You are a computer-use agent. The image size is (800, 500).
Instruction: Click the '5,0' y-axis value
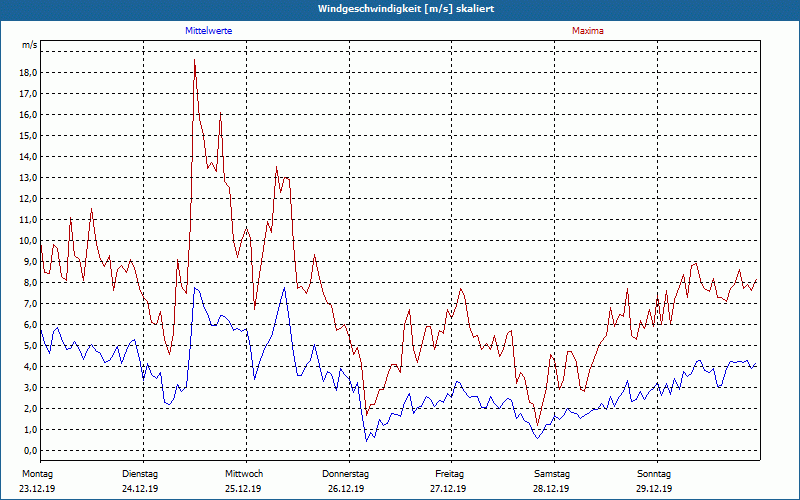[30, 345]
